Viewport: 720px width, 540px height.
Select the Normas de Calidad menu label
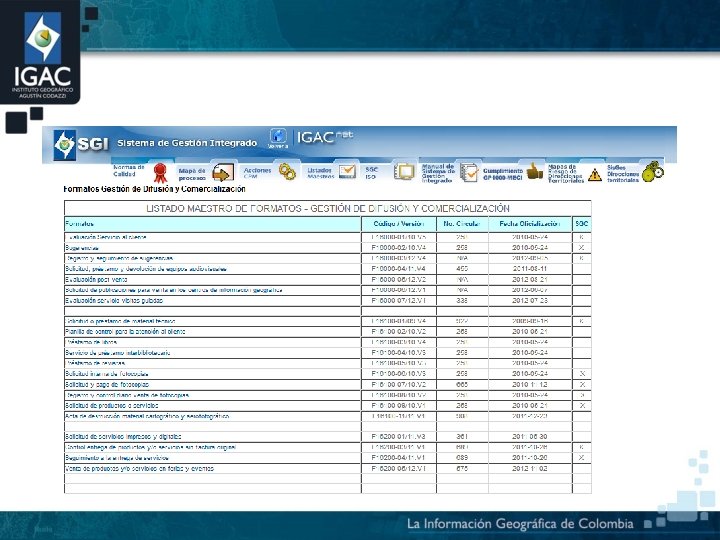point(129,171)
